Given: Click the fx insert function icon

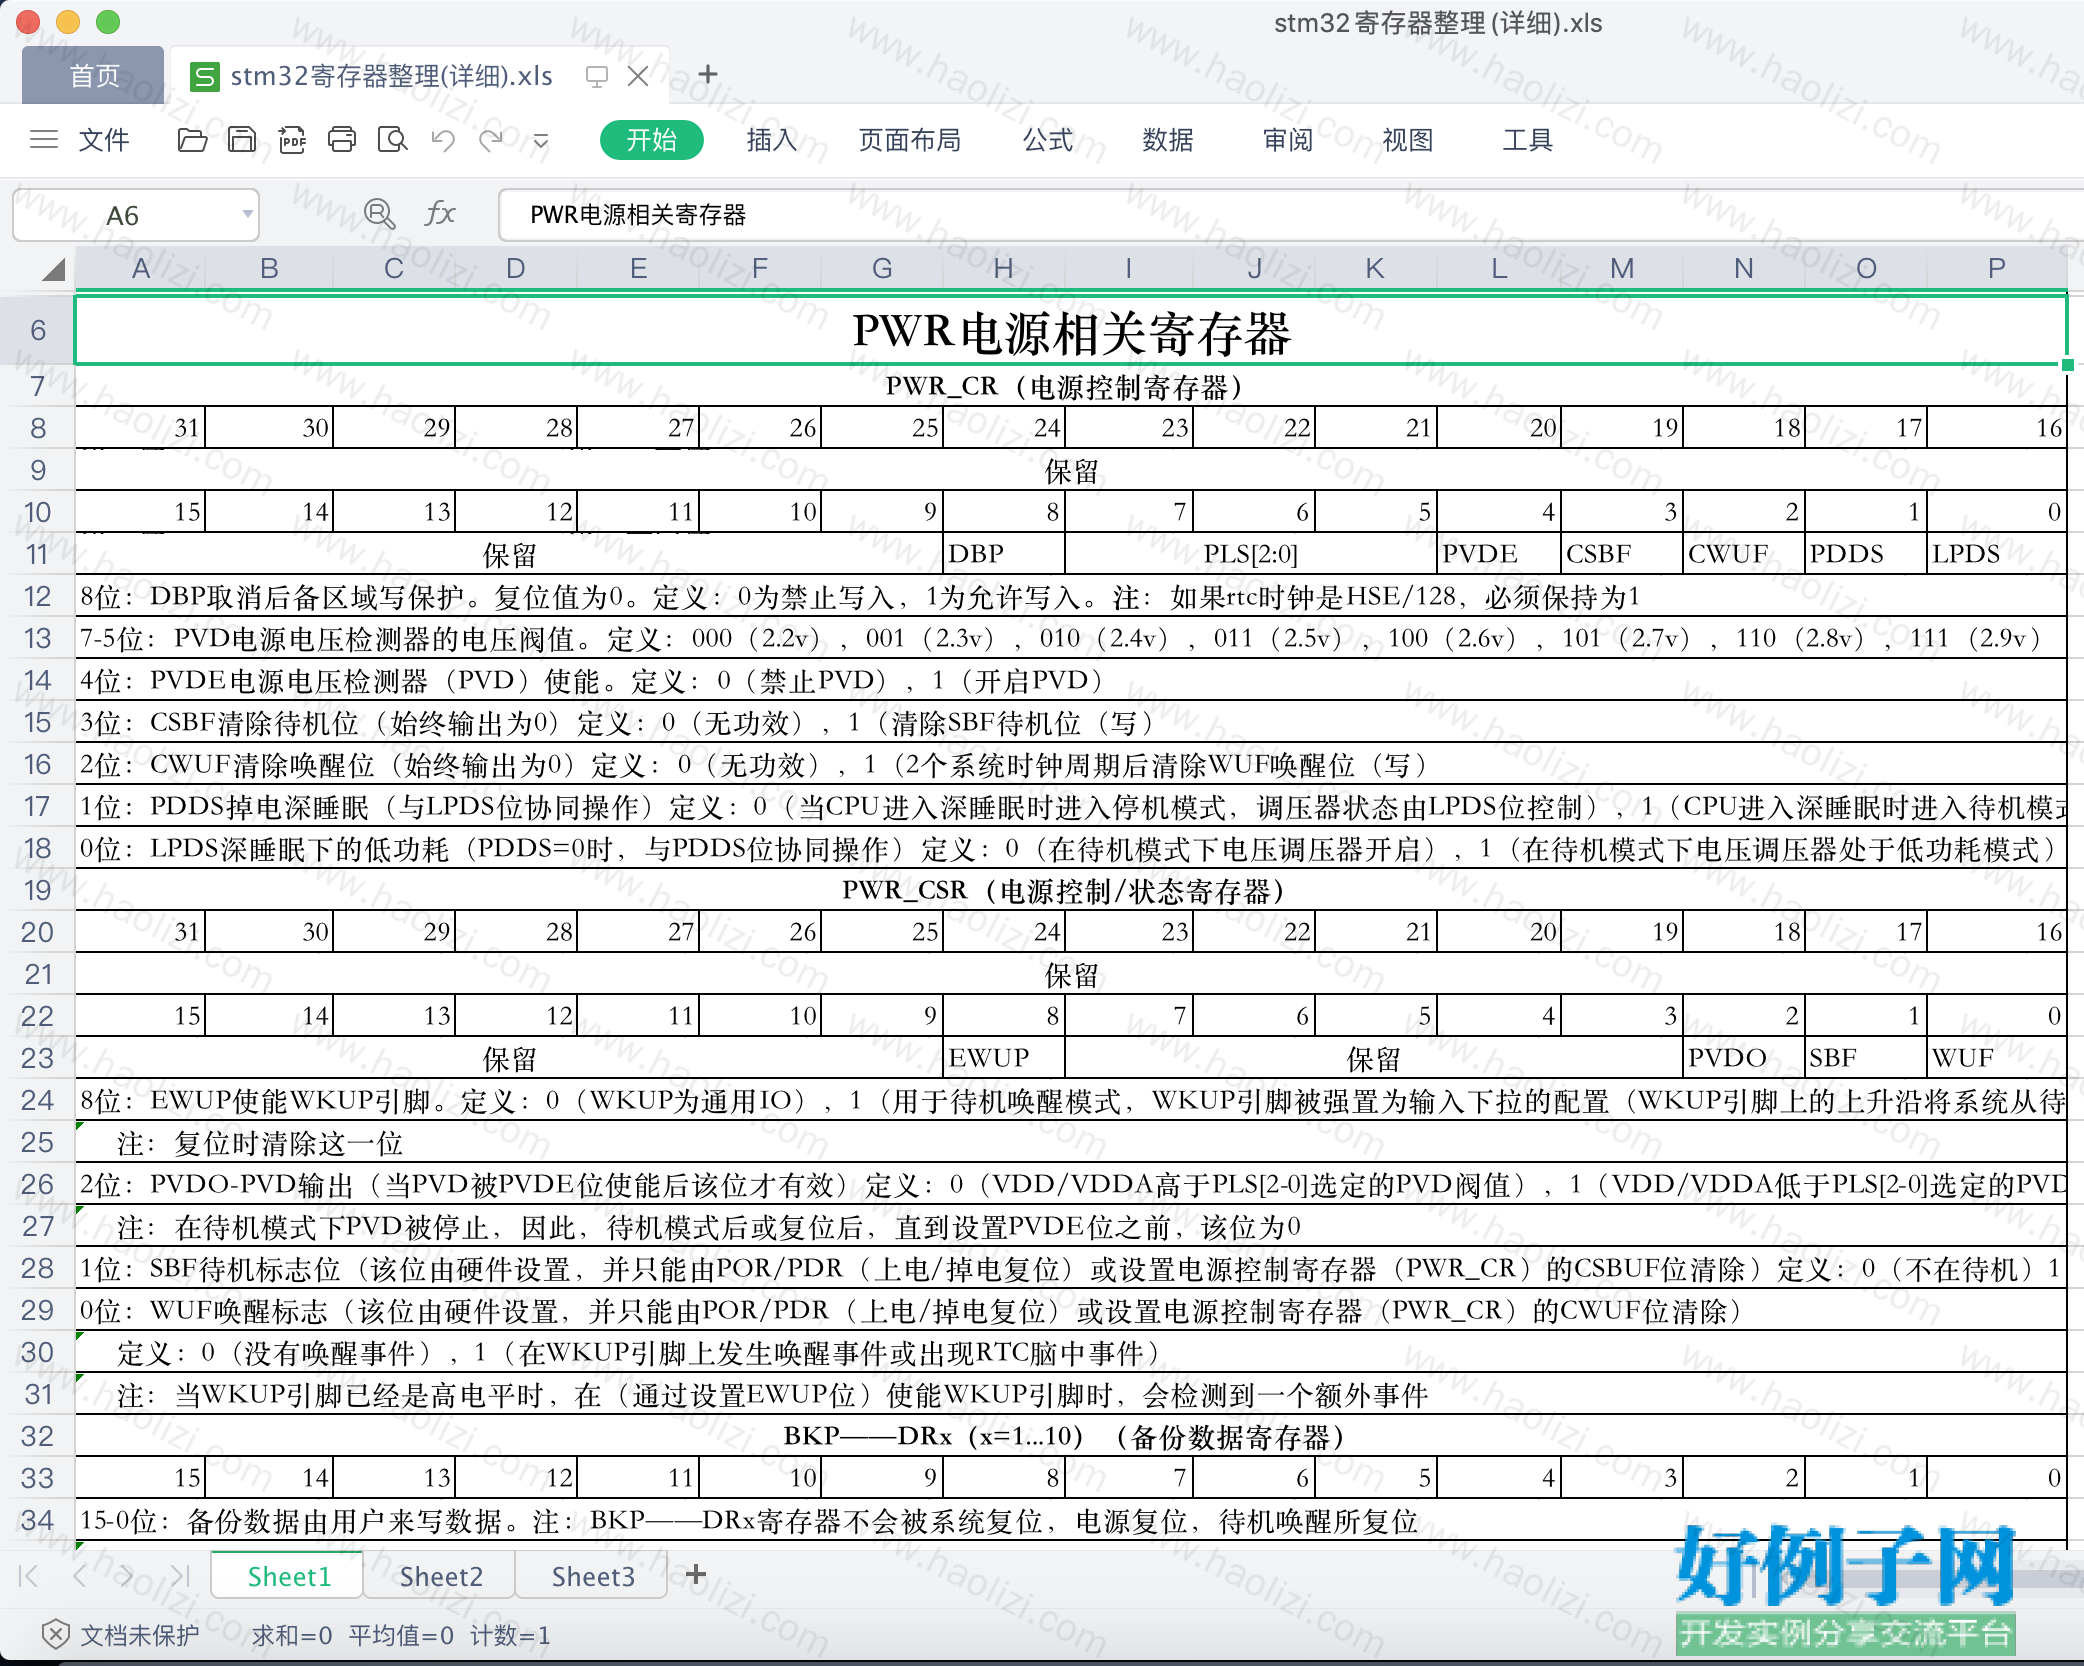Looking at the screenshot, I should 440,214.
